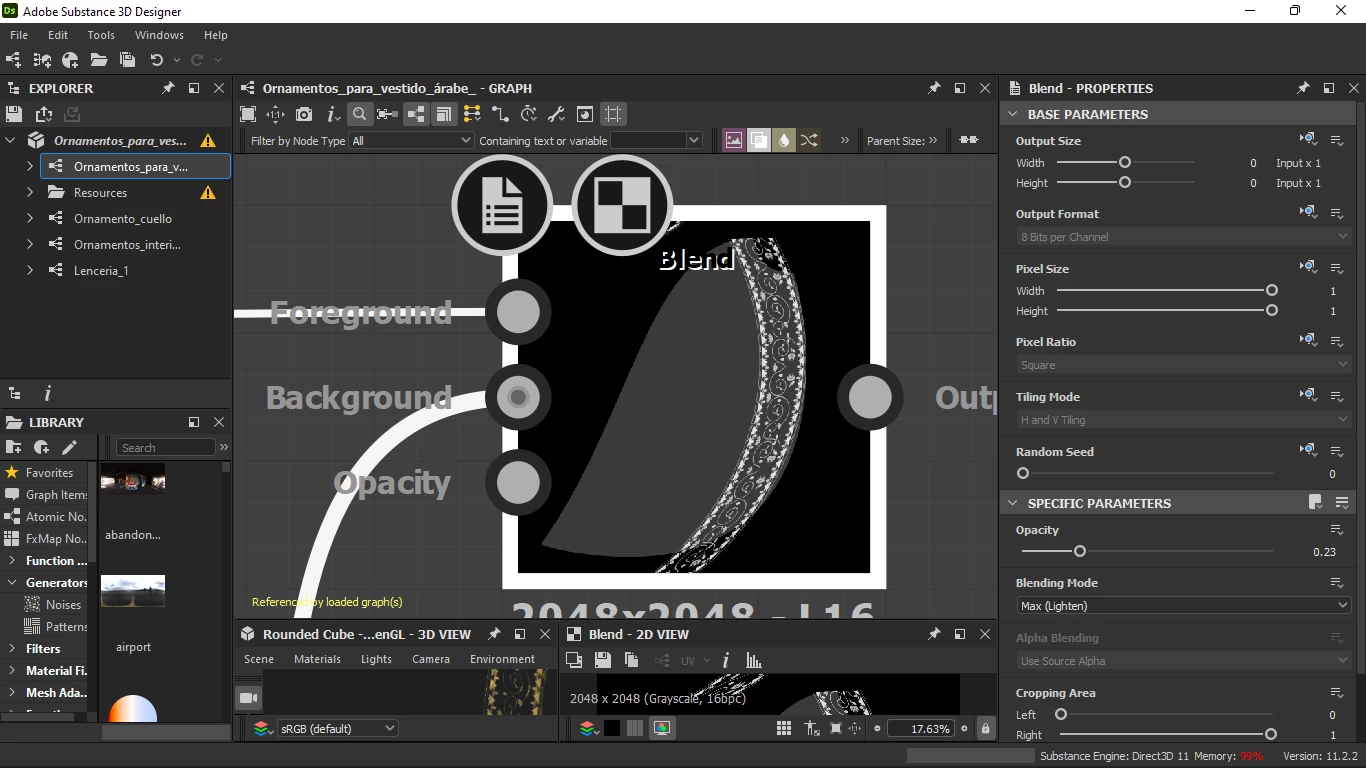Click the Random Seed slider handle

1022,473
